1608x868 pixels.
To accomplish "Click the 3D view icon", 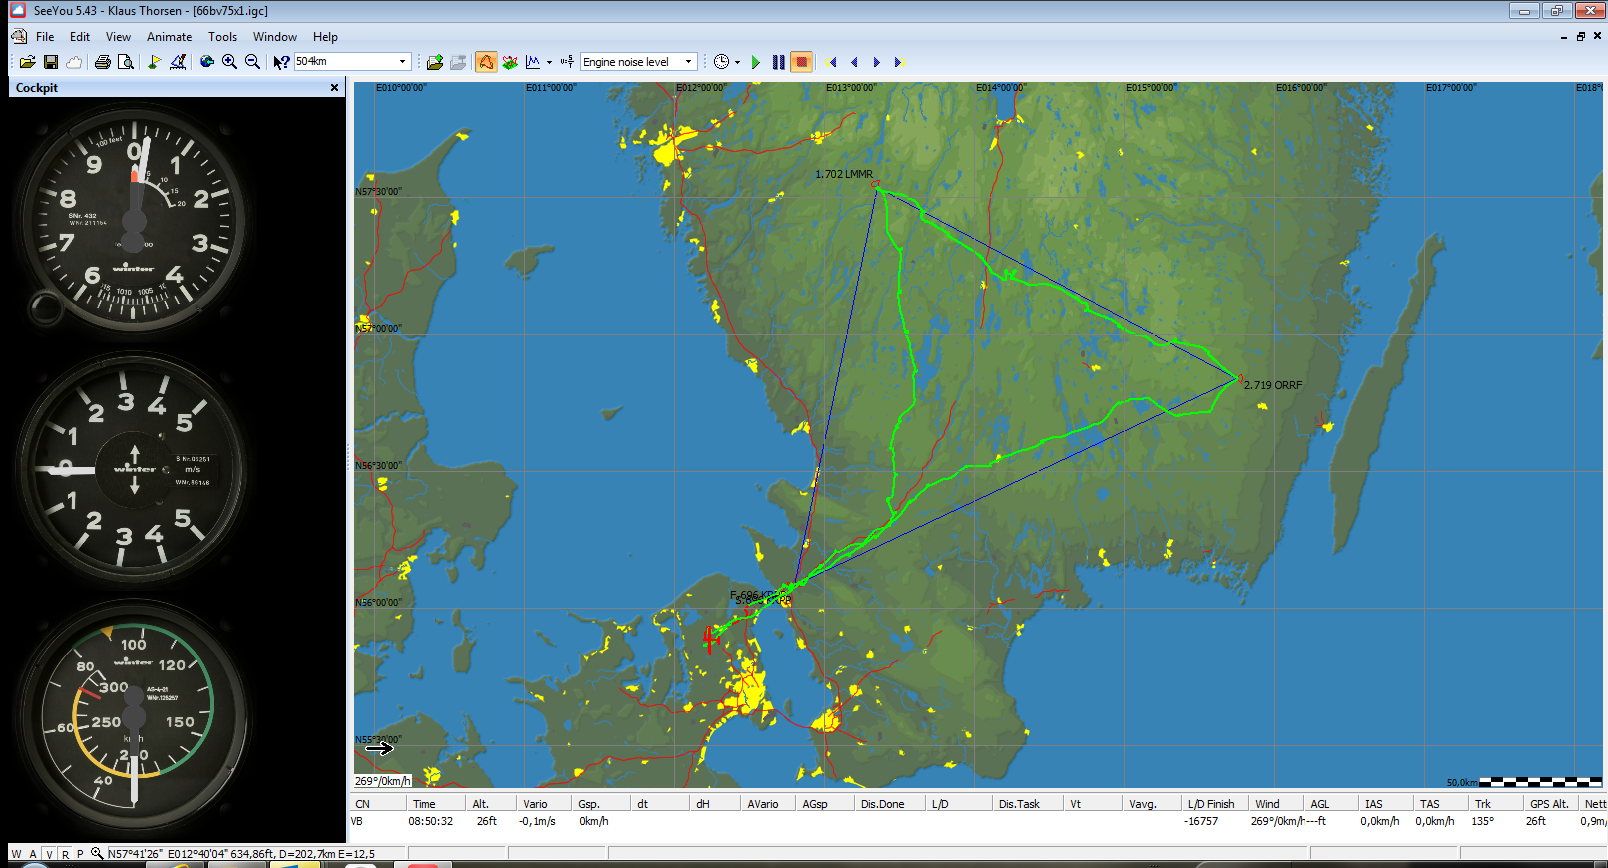I will [510, 62].
